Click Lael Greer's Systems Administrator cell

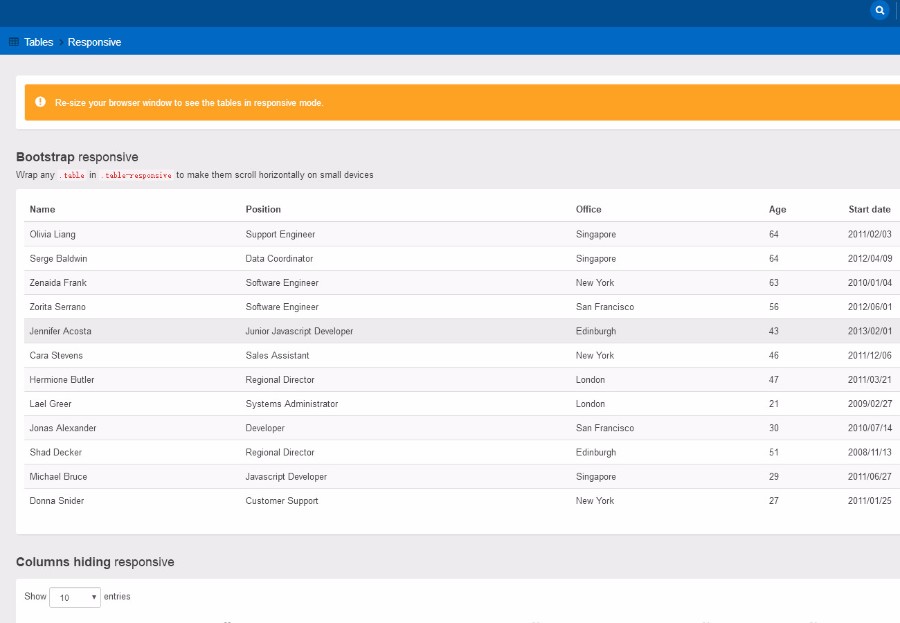(292, 404)
